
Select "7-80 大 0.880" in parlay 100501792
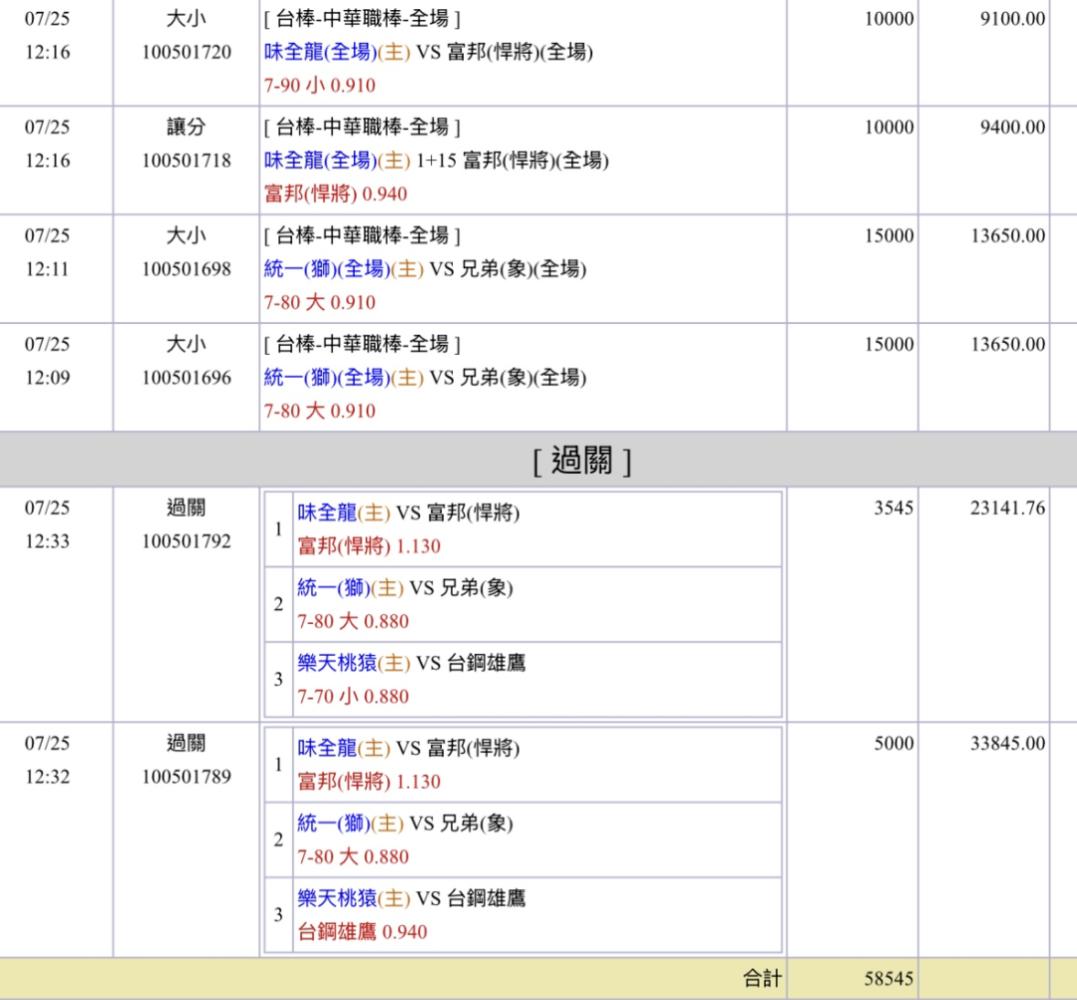(353, 622)
